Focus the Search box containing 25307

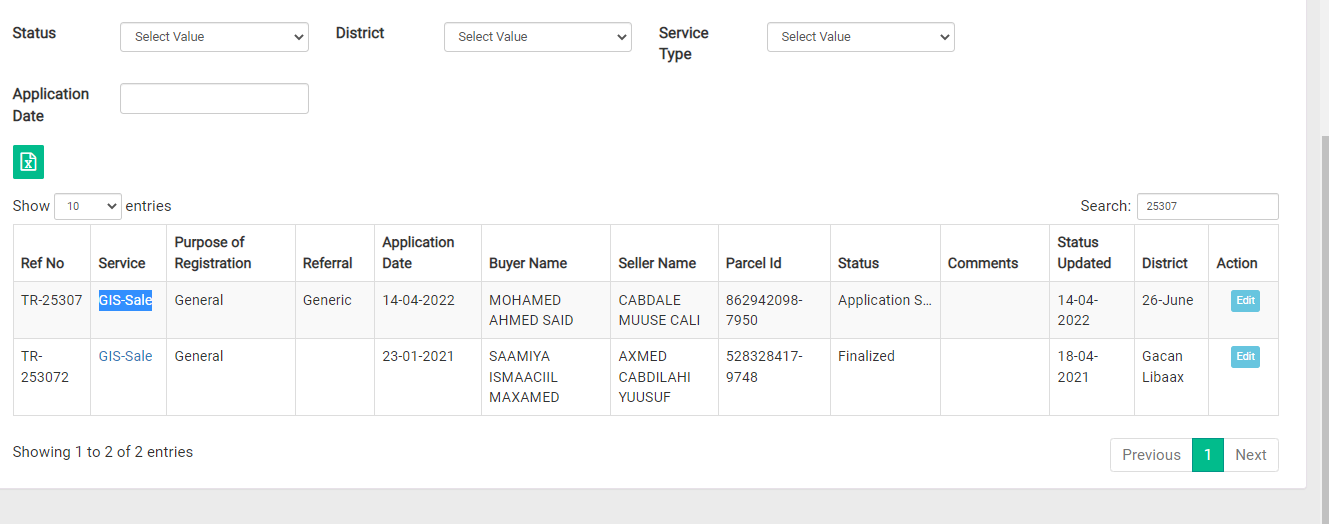point(1208,206)
